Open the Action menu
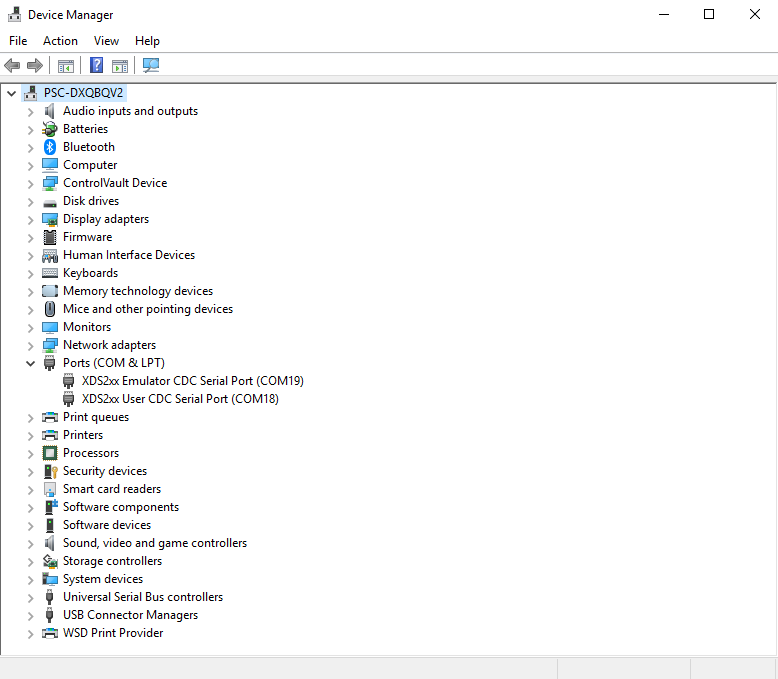 pyautogui.click(x=61, y=41)
